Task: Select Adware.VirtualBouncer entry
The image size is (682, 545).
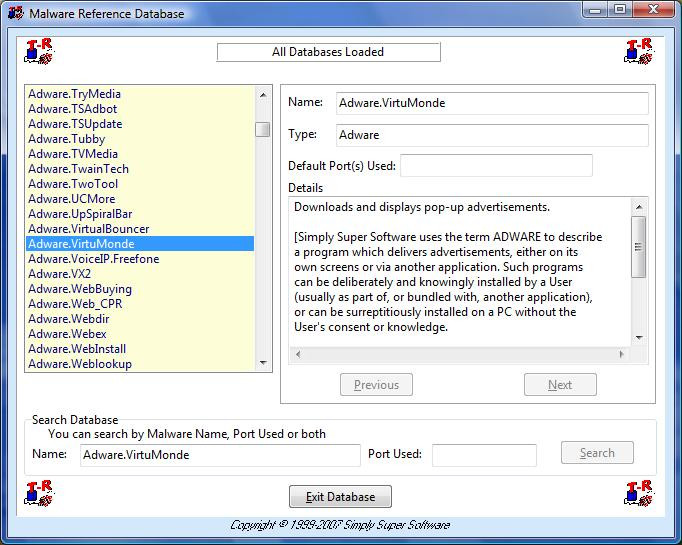Action: [140, 229]
